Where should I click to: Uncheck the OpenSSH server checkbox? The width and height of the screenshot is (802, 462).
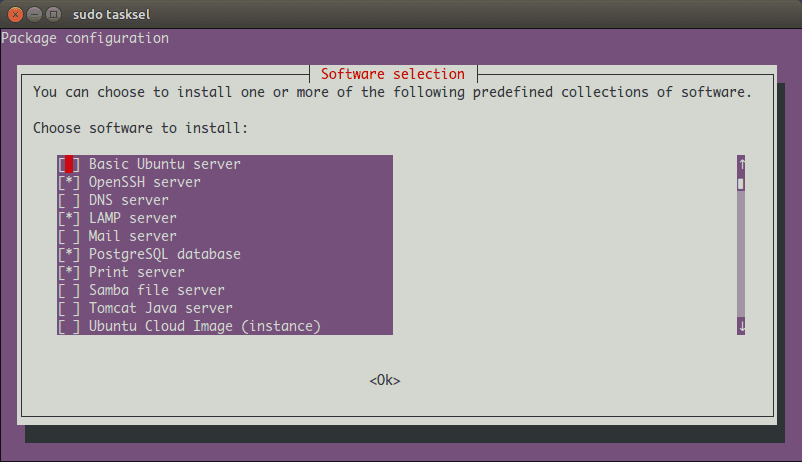pyautogui.click(x=69, y=182)
